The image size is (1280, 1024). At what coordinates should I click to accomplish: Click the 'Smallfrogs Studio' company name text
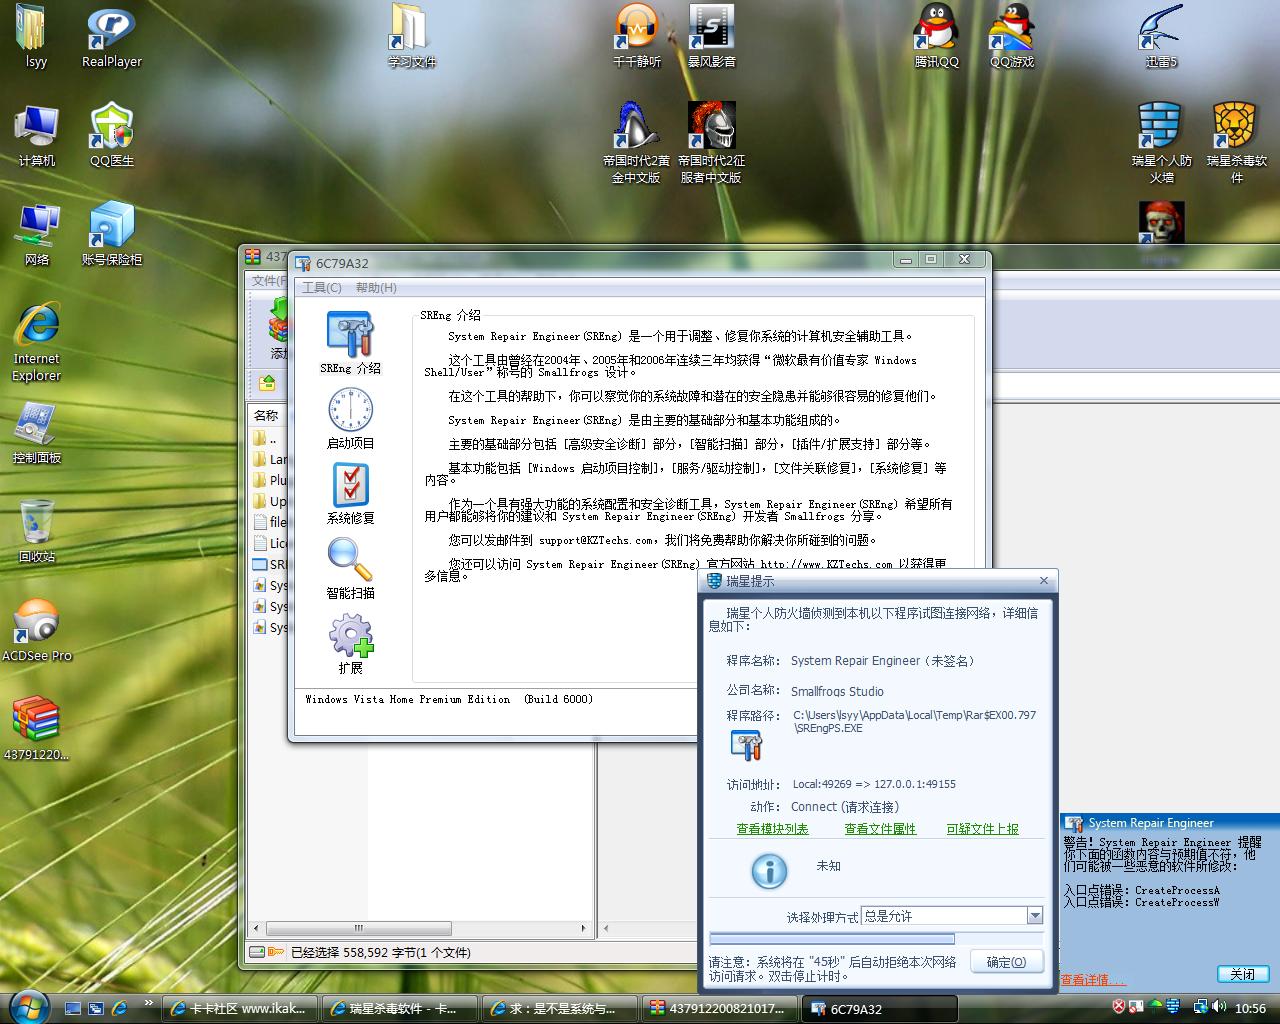click(x=837, y=691)
